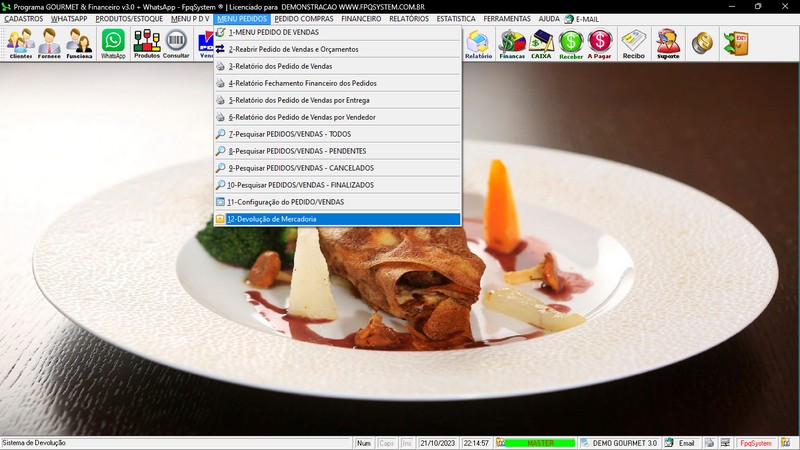Open the RELATÓRIOS menu

(409, 19)
